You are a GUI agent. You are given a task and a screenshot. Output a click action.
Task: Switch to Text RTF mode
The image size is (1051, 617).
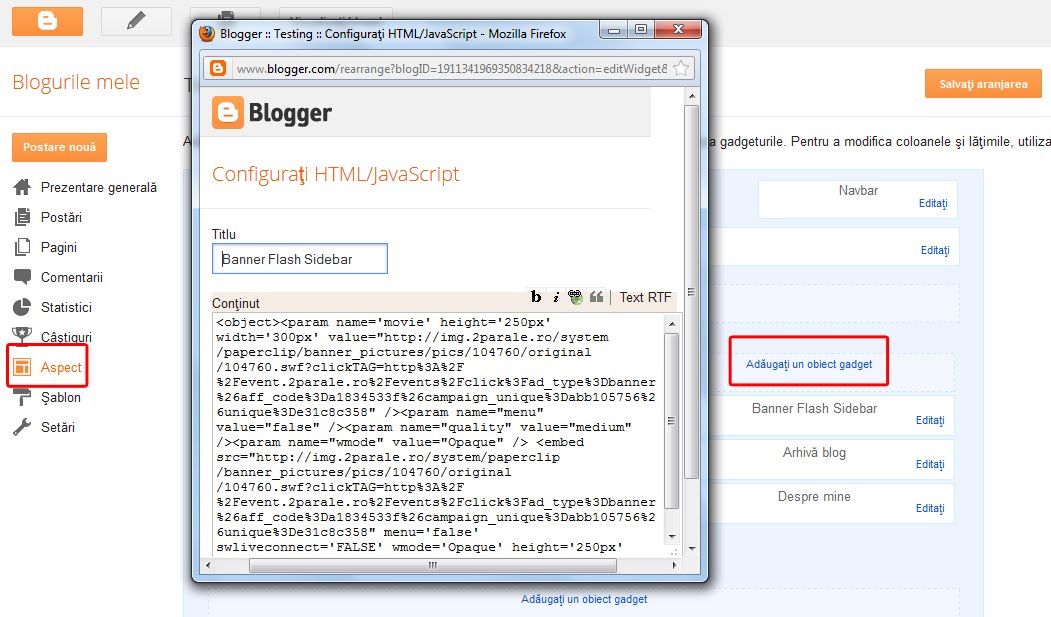pos(645,297)
